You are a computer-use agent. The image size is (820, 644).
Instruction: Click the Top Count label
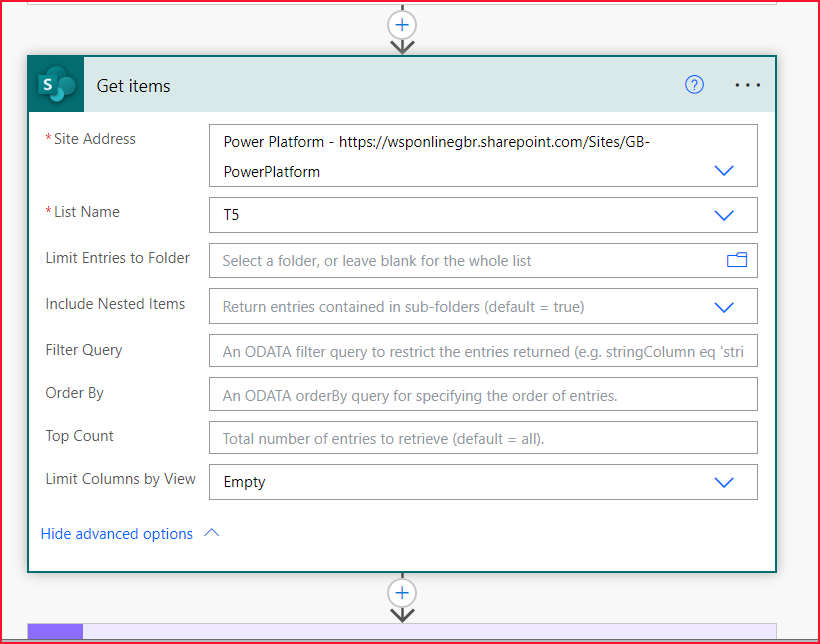click(x=79, y=436)
